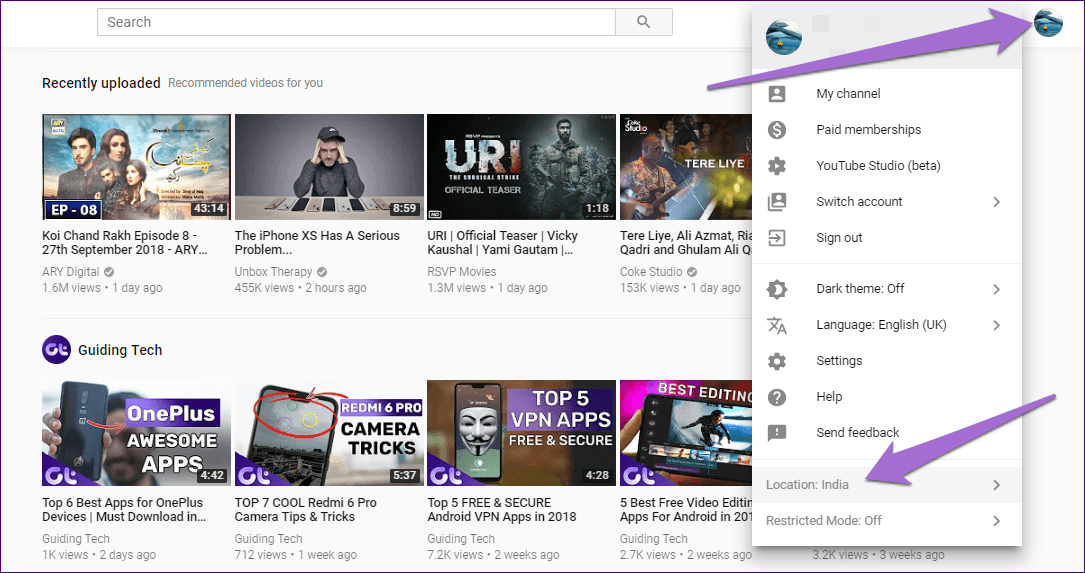Expand the Dark theme chevron
The image size is (1085, 573).
tap(996, 289)
